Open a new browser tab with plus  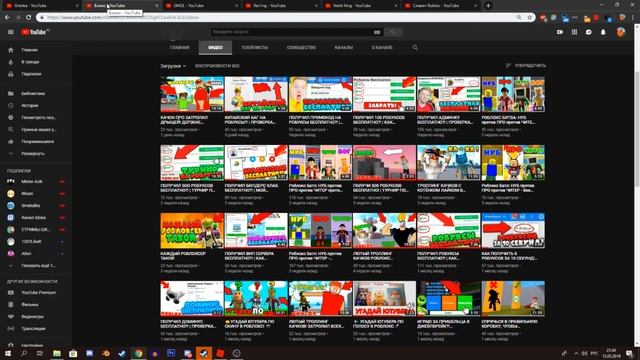point(488,6)
